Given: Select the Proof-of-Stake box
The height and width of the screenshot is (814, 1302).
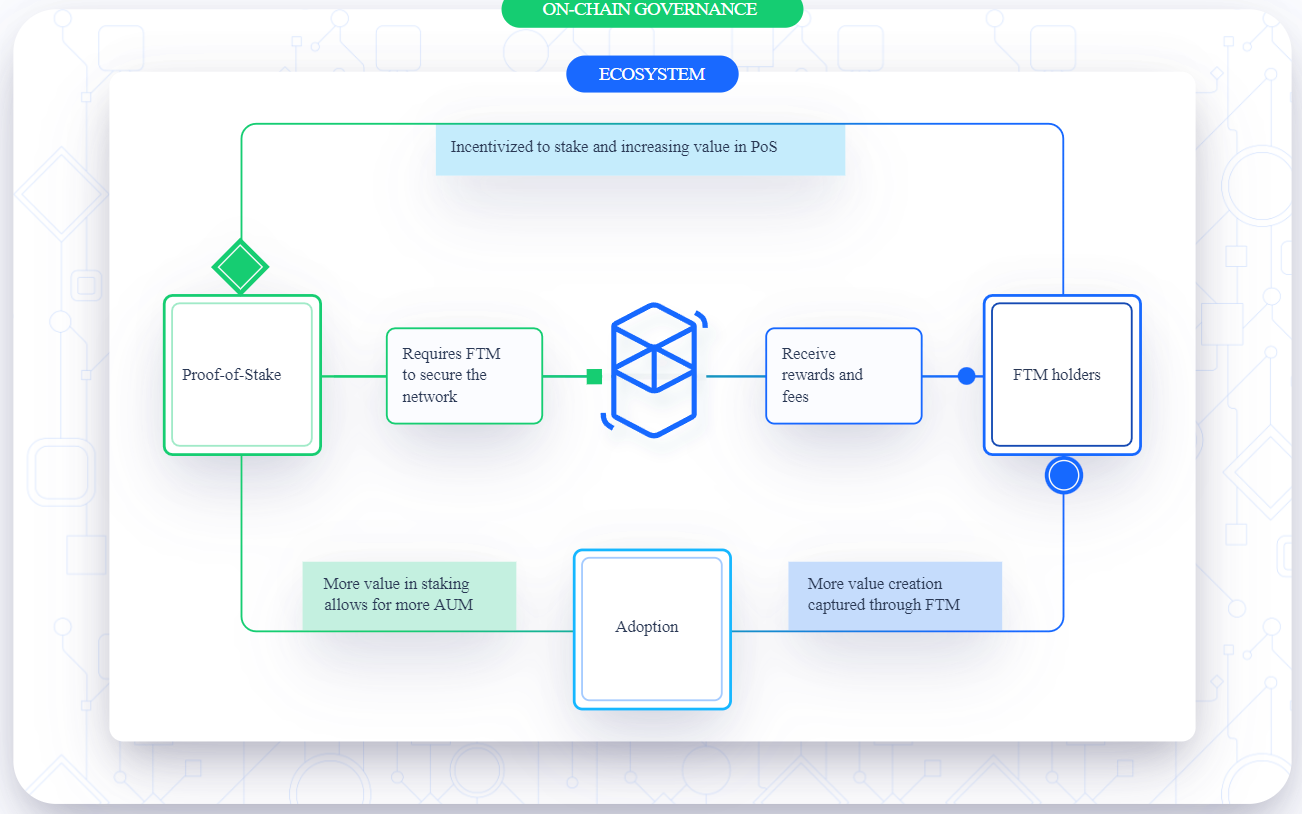Looking at the screenshot, I should (242, 375).
